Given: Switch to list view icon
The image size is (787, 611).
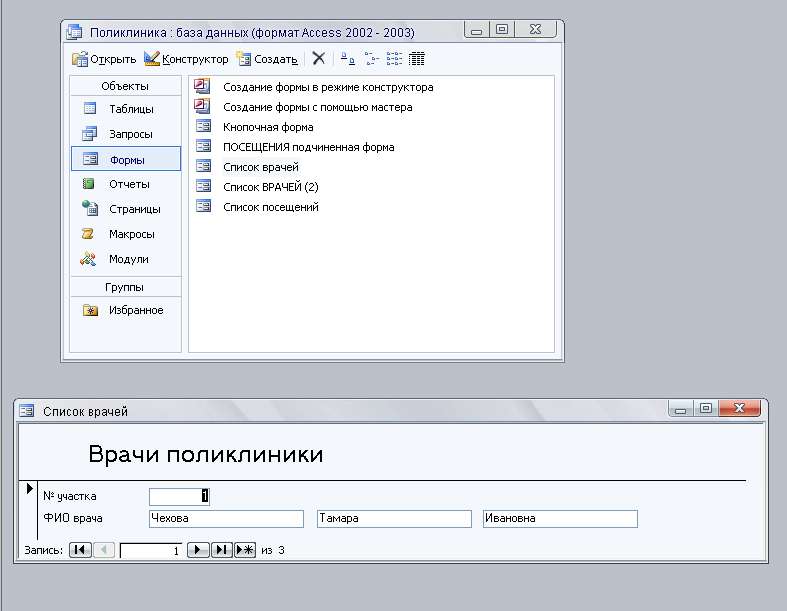Looking at the screenshot, I should (394, 59).
